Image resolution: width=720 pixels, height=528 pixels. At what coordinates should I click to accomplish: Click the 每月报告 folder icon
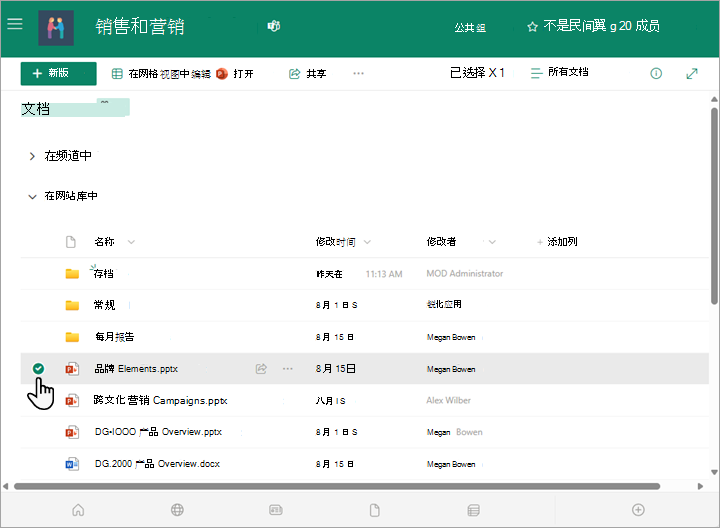click(72, 337)
